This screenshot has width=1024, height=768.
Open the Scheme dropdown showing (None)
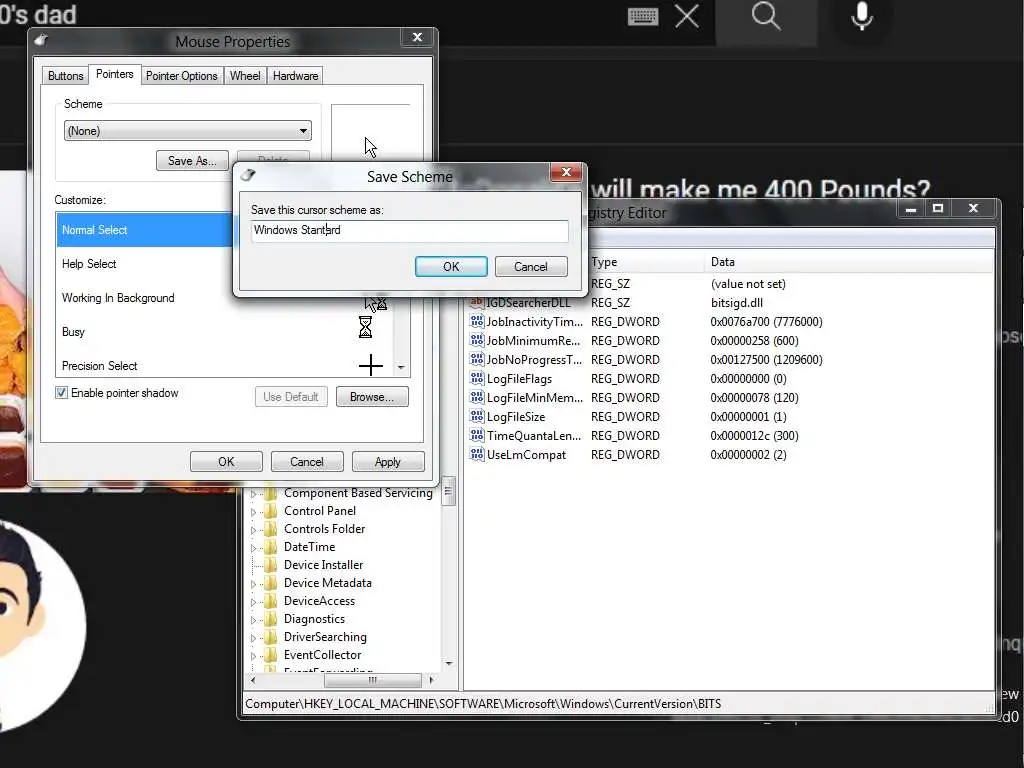(x=187, y=131)
